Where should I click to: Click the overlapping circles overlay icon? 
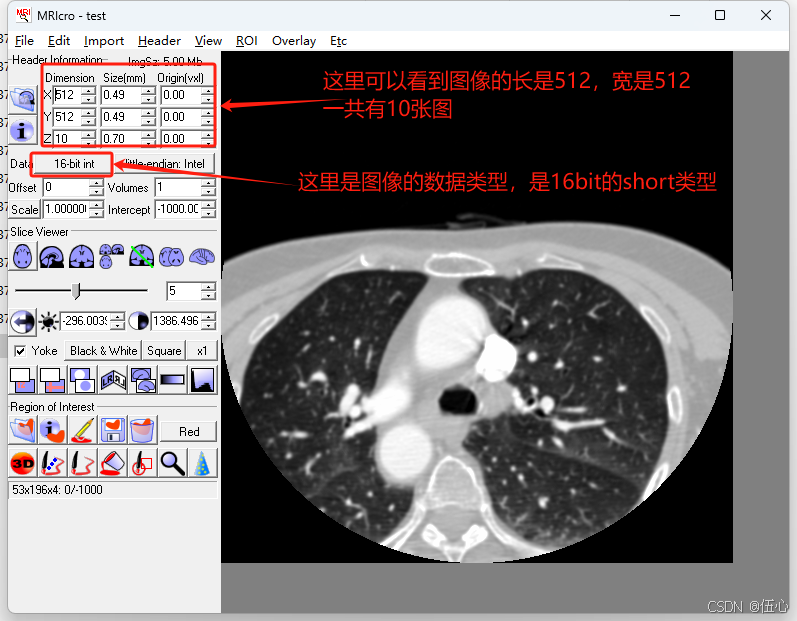82,380
